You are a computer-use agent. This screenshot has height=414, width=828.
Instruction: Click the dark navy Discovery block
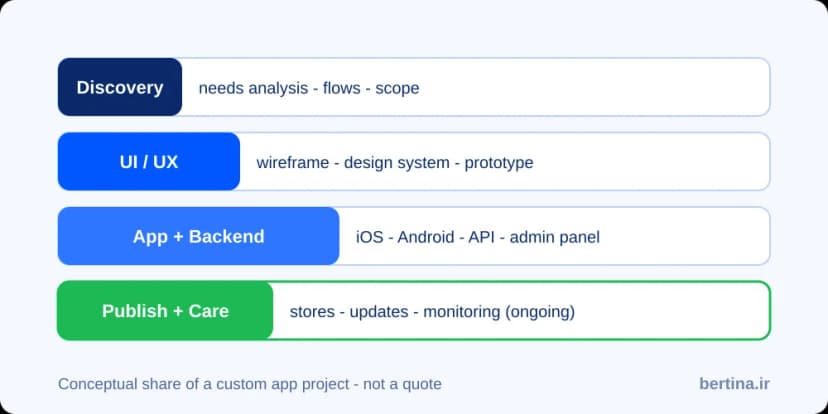(120, 87)
